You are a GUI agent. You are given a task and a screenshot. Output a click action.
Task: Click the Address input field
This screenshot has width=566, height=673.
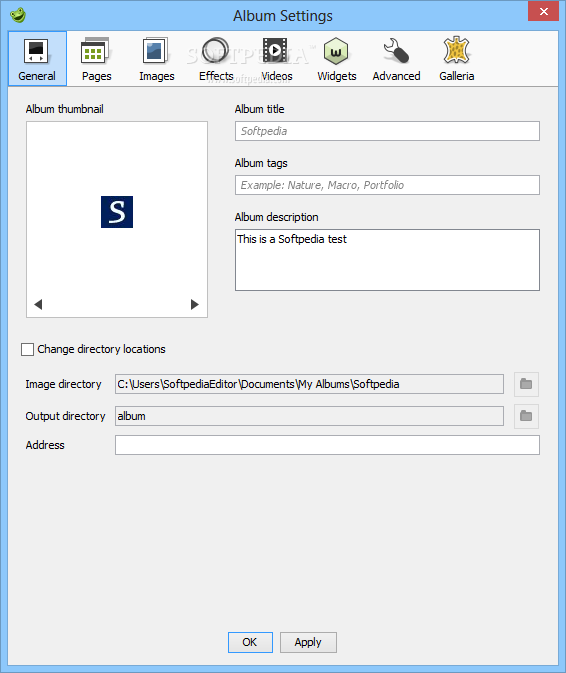[x=327, y=445]
